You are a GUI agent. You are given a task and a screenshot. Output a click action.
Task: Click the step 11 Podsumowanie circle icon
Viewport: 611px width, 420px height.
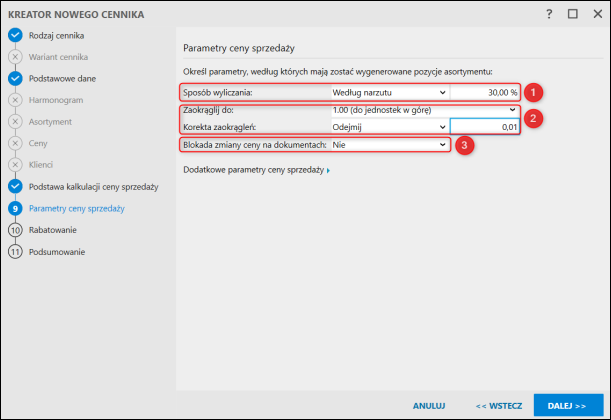(x=15, y=252)
